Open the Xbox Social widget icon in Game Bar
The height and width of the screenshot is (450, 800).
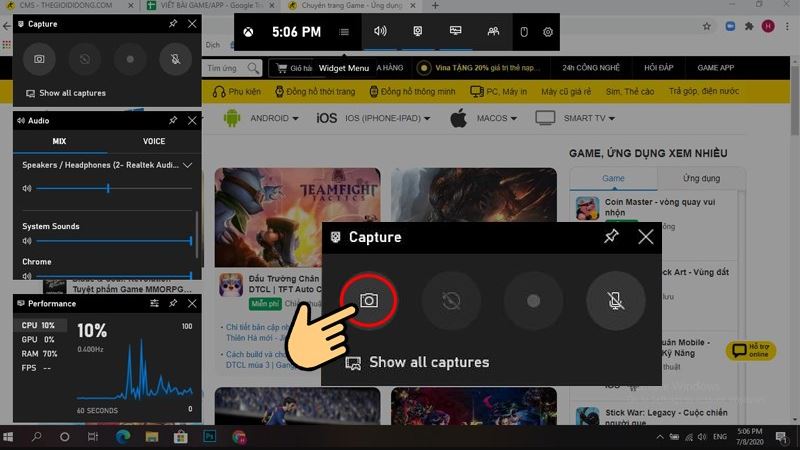493,32
